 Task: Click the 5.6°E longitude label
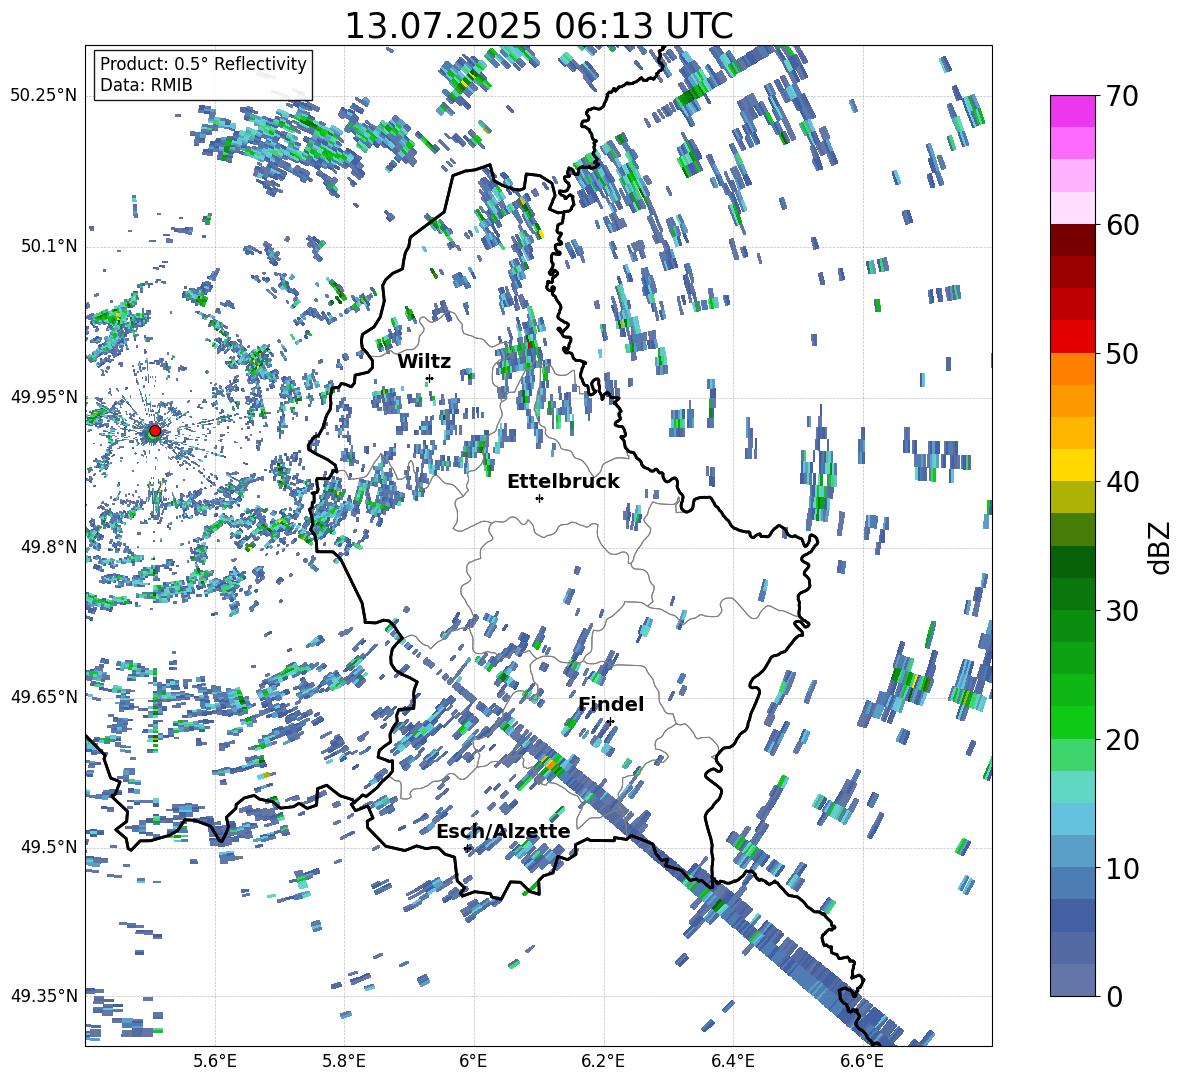(215, 1061)
